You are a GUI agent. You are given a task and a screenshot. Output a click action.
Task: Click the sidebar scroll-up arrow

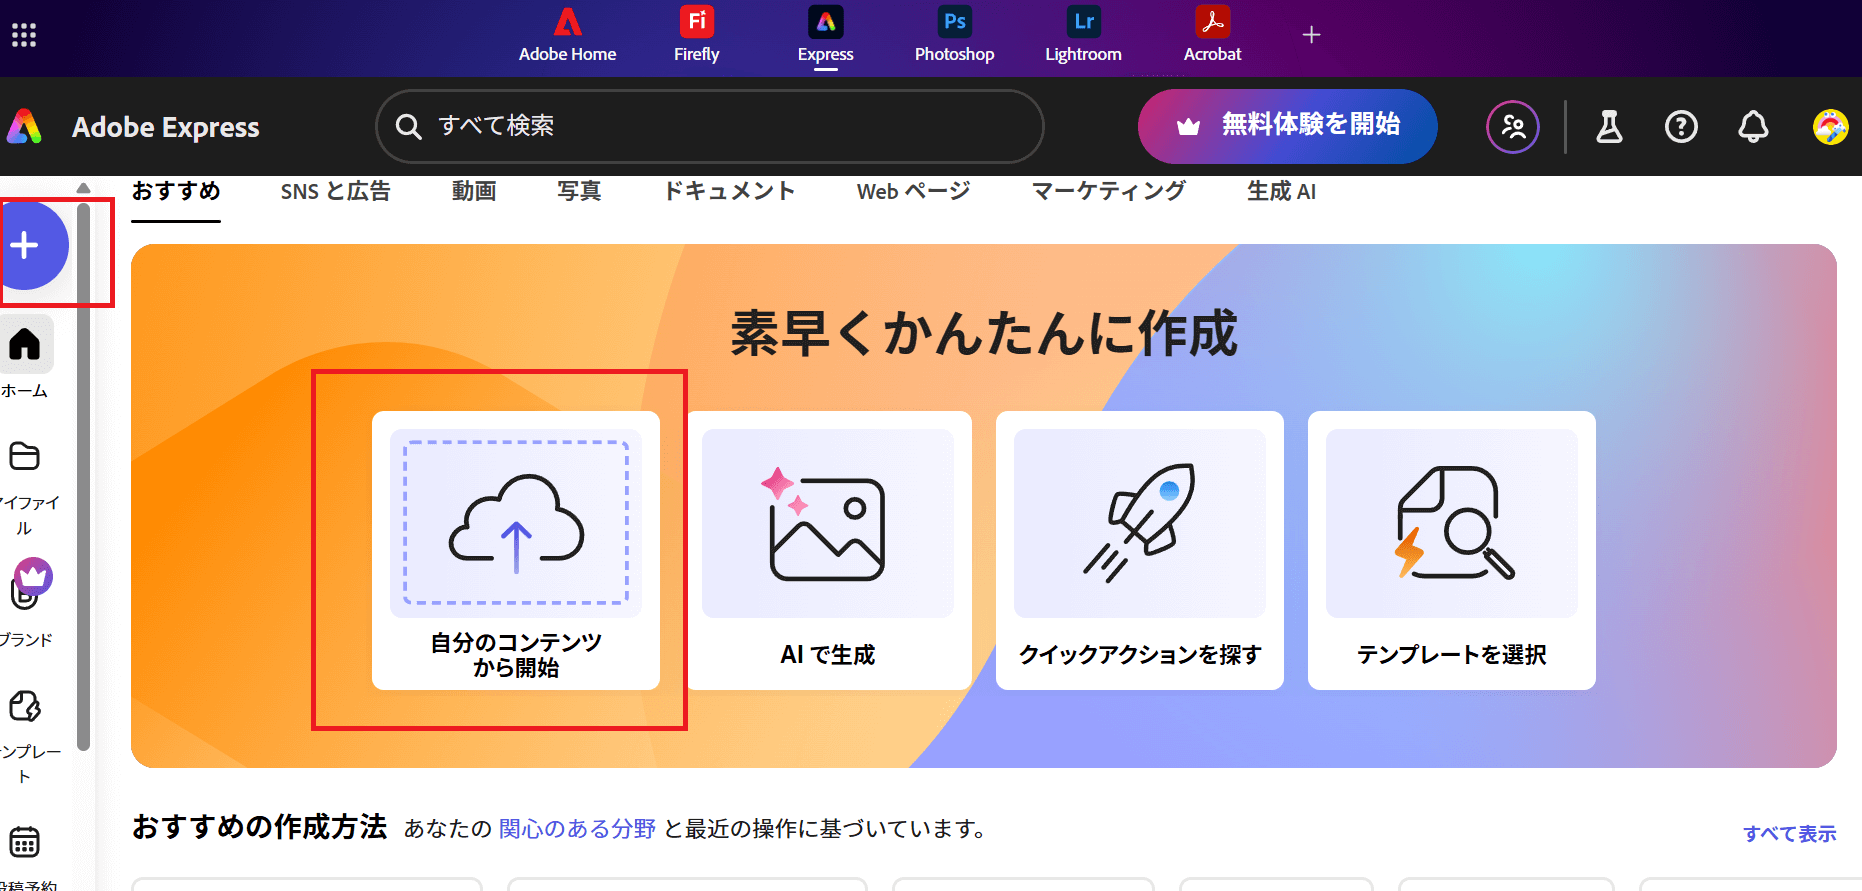[x=84, y=188]
